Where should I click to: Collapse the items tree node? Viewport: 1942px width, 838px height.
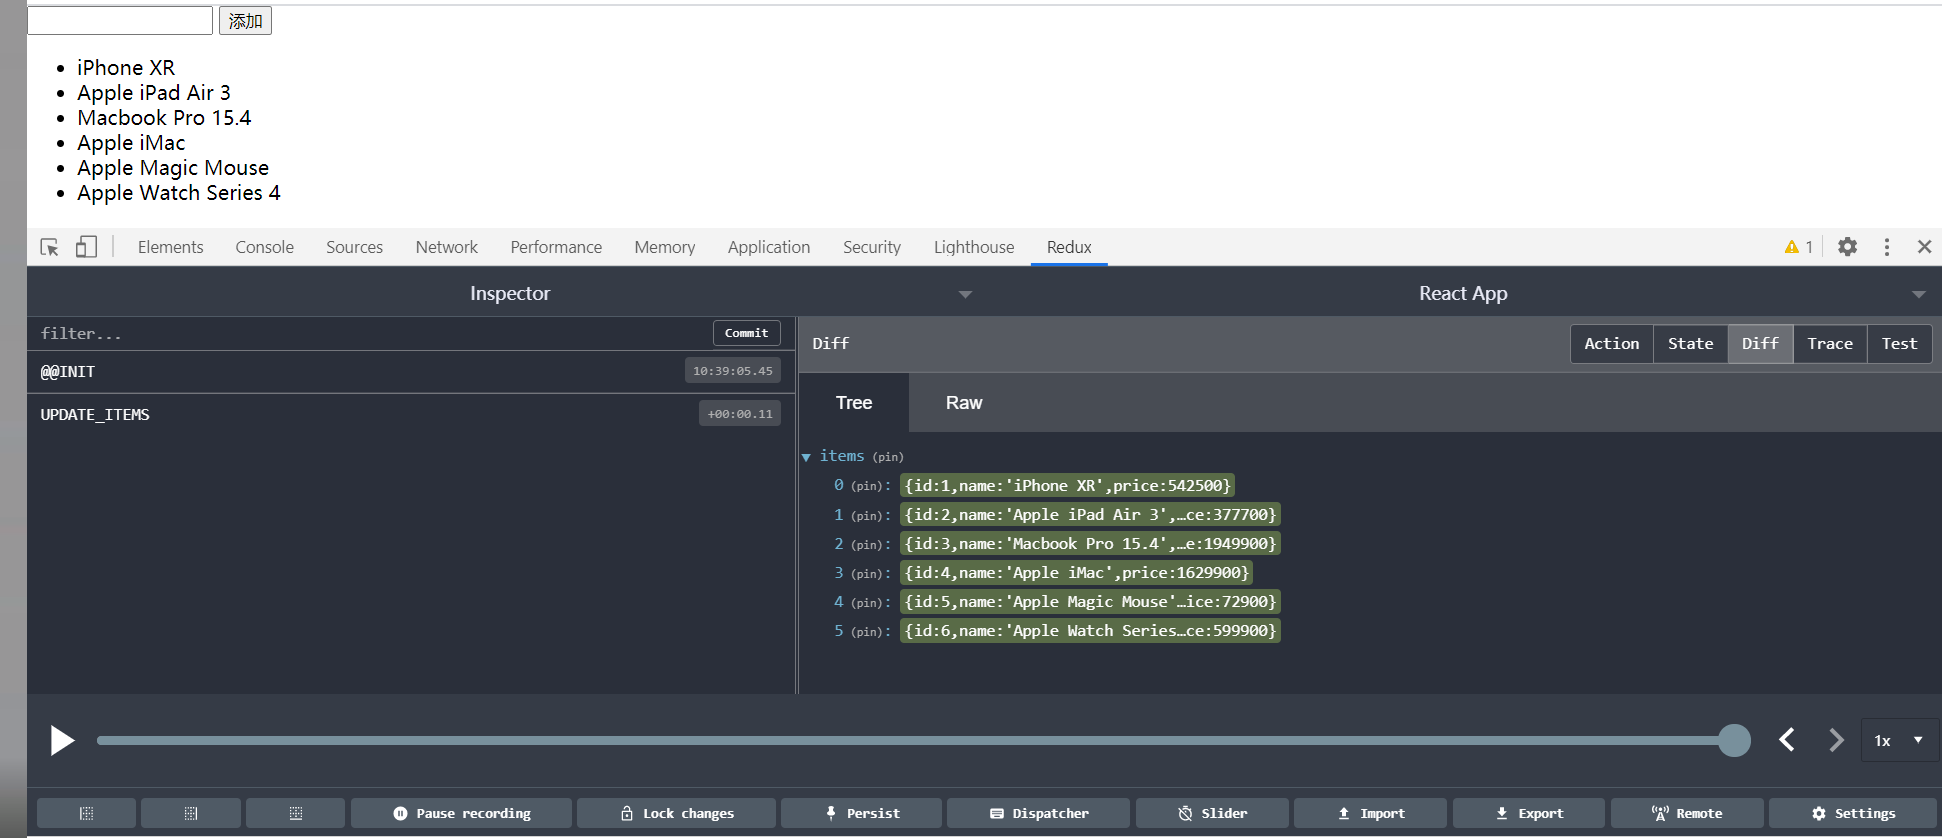[806, 457]
